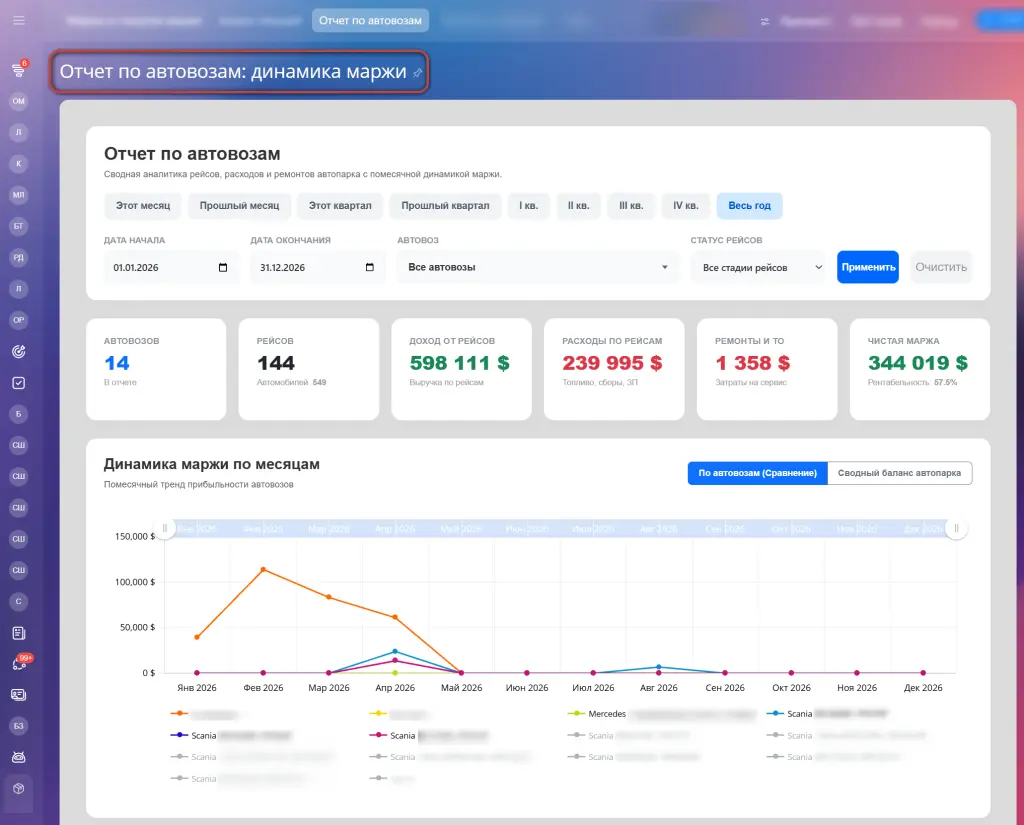Toggle the dark-blue Scania legend series
Screen dimensions: 1024x825
(231, 736)
